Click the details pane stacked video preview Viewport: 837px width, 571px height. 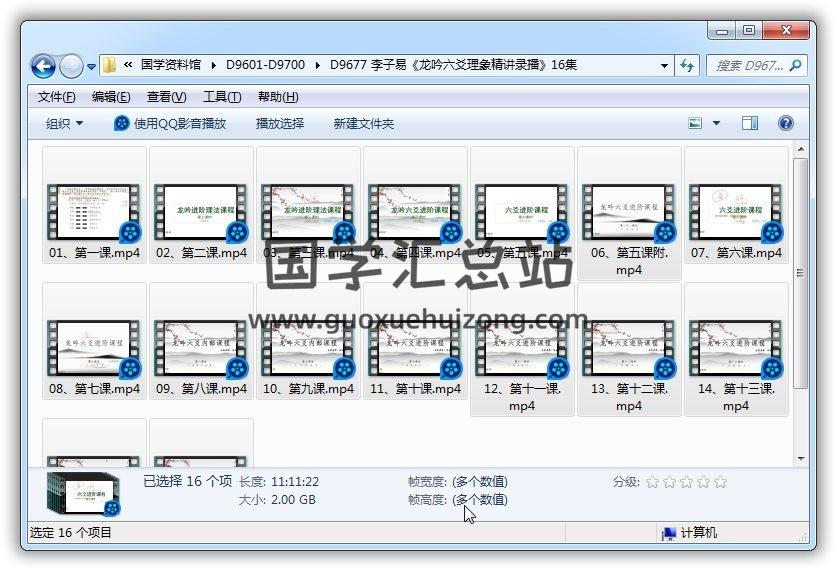(83, 495)
